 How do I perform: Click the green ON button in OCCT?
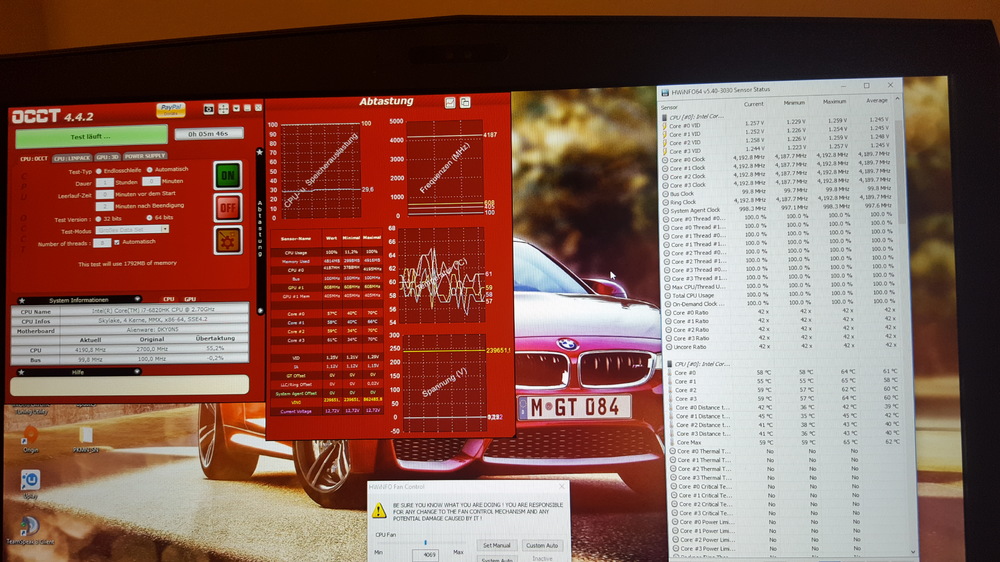[x=228, y=175]
